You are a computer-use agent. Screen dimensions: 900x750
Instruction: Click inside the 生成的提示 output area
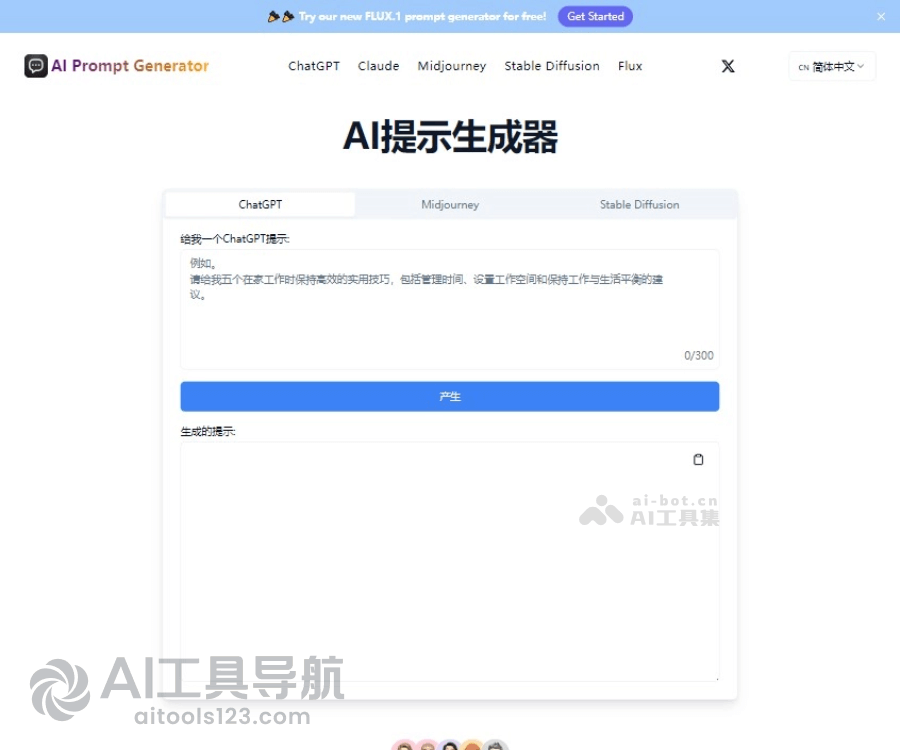click(449, 561)
